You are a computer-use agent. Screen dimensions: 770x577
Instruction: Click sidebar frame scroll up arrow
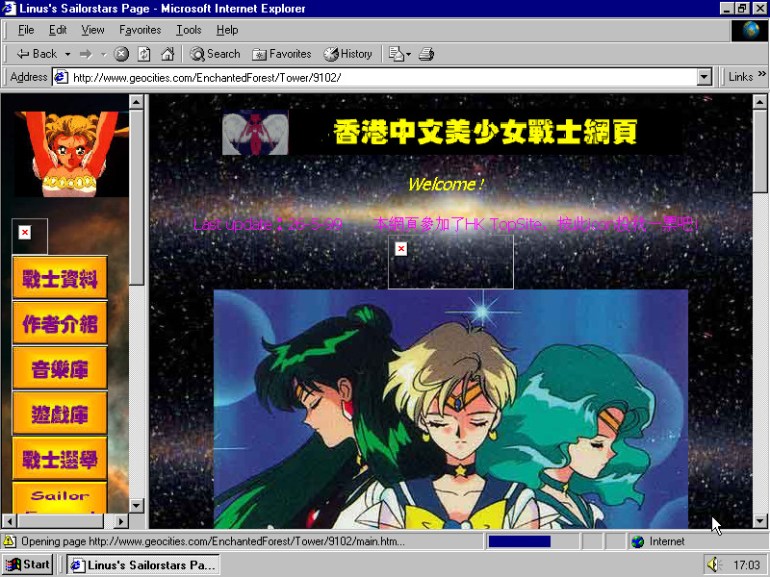tap(136, 102)
